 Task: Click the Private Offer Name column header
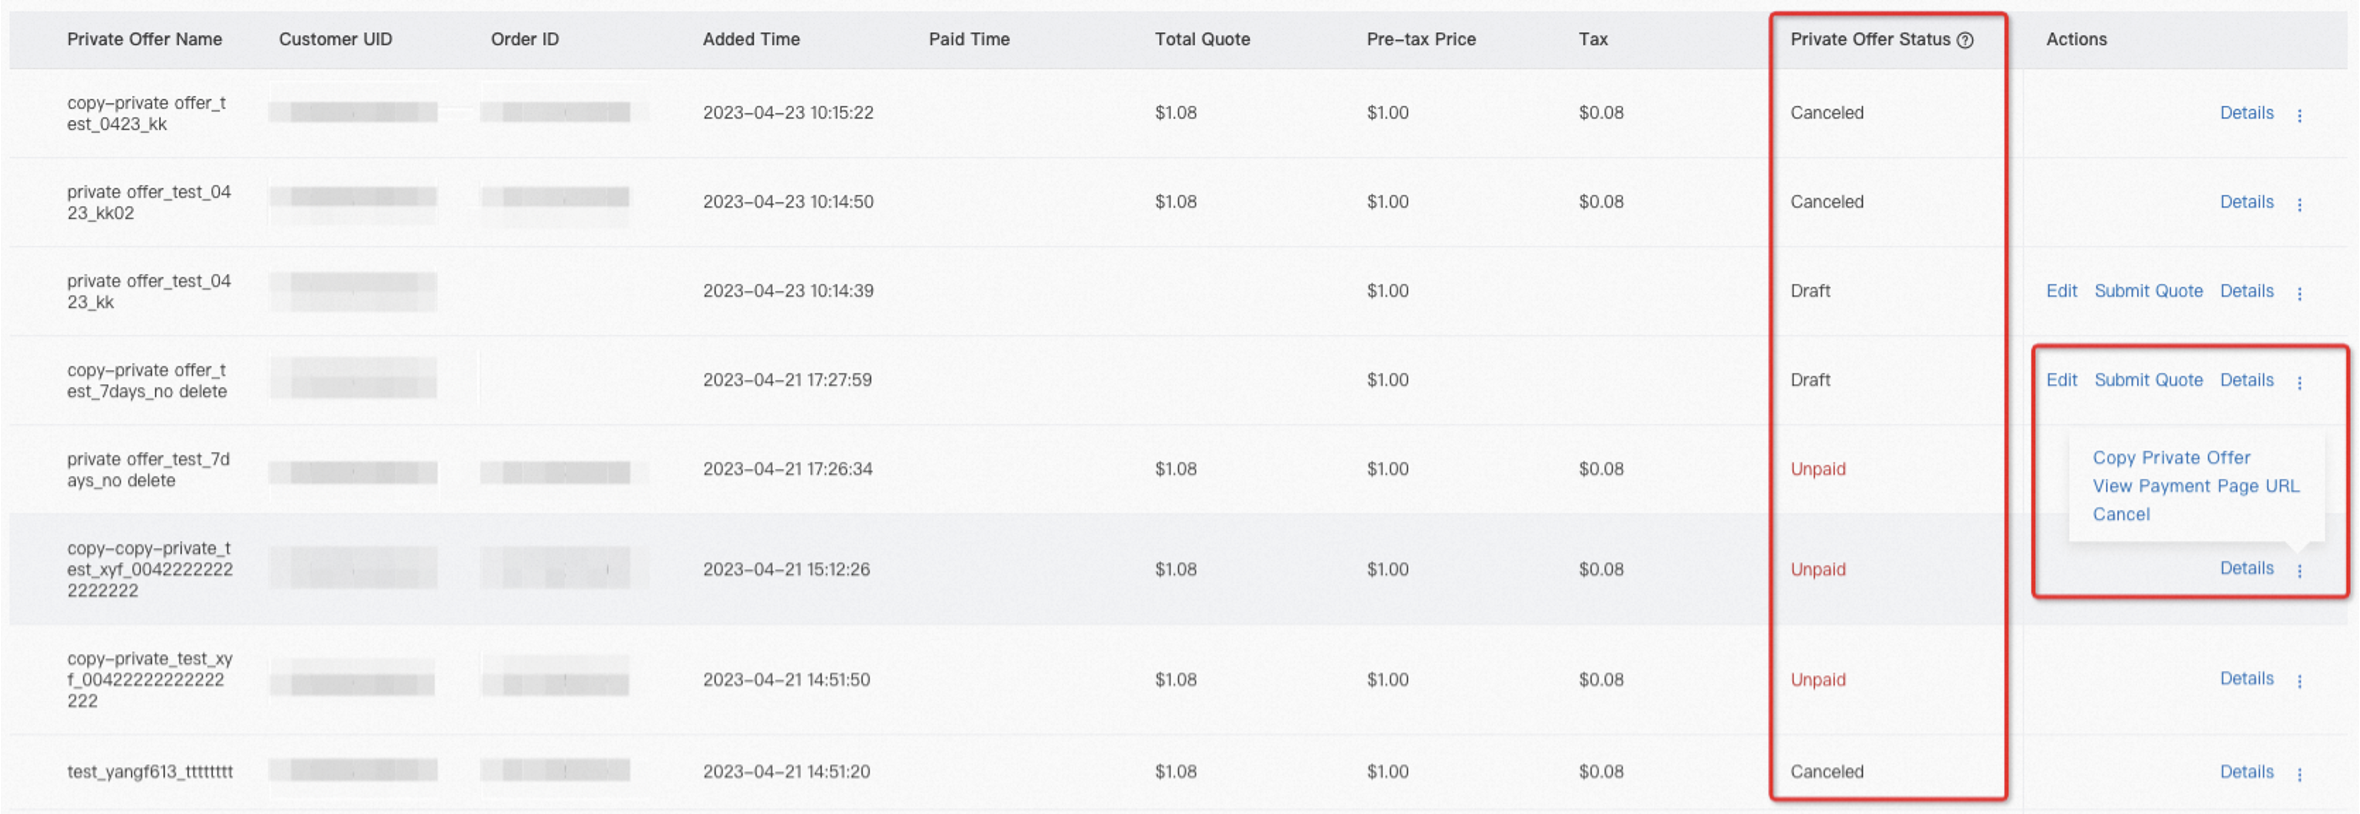(x=144, y=39)
